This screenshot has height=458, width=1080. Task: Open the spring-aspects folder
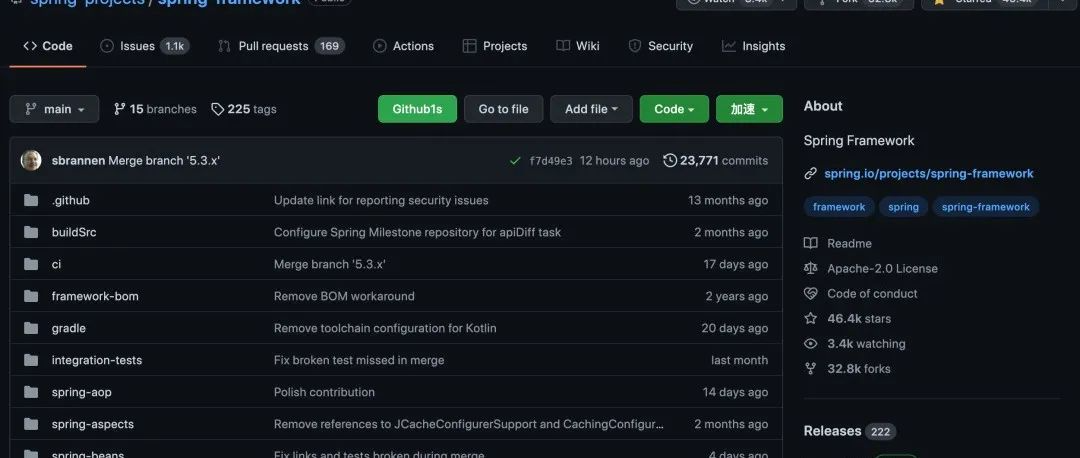(93, 424)
